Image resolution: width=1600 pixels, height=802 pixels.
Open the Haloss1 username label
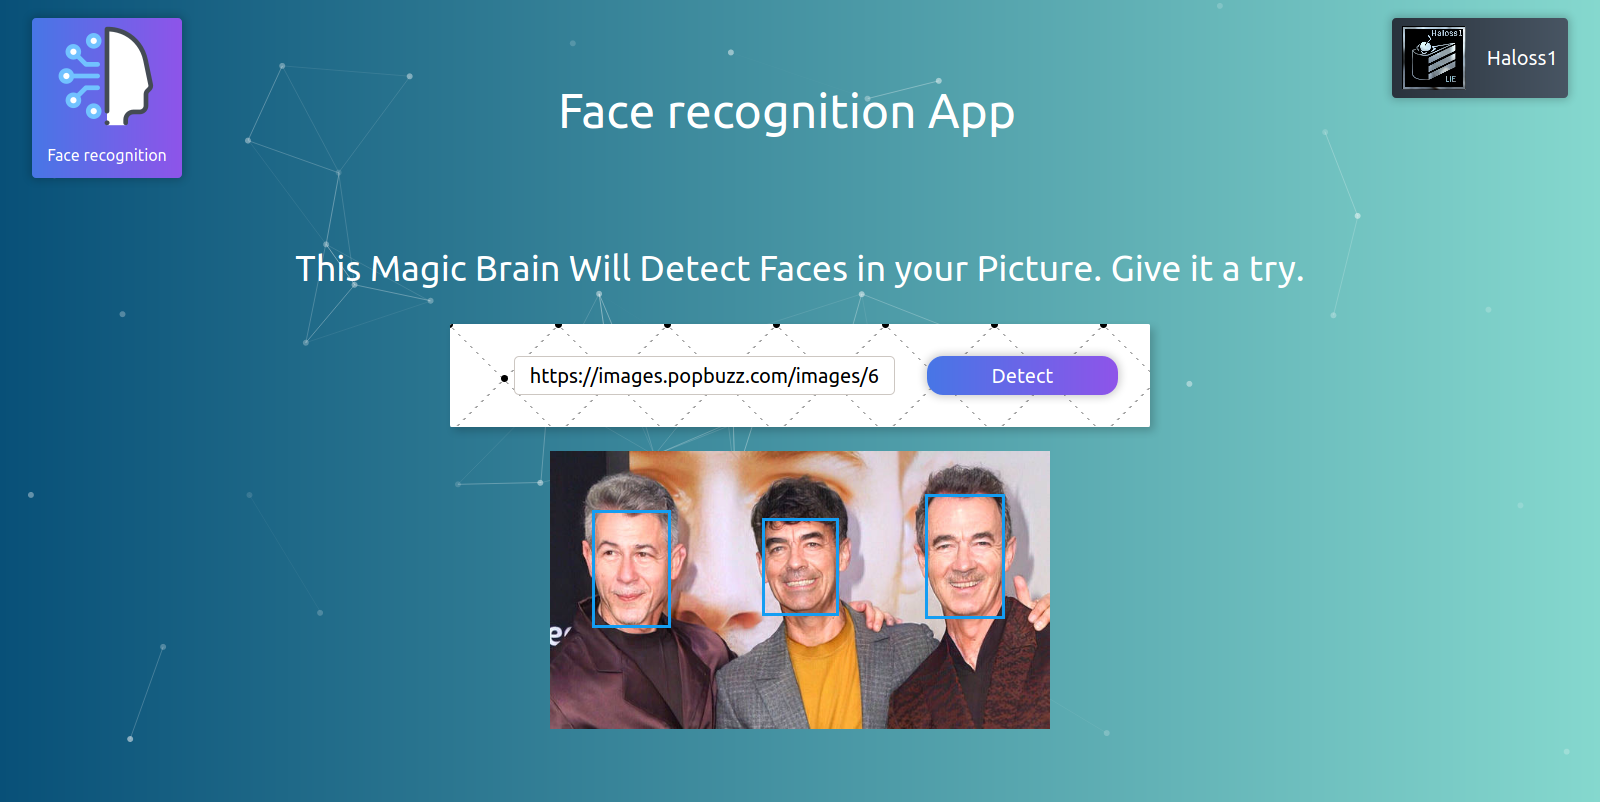point(1521,58)
